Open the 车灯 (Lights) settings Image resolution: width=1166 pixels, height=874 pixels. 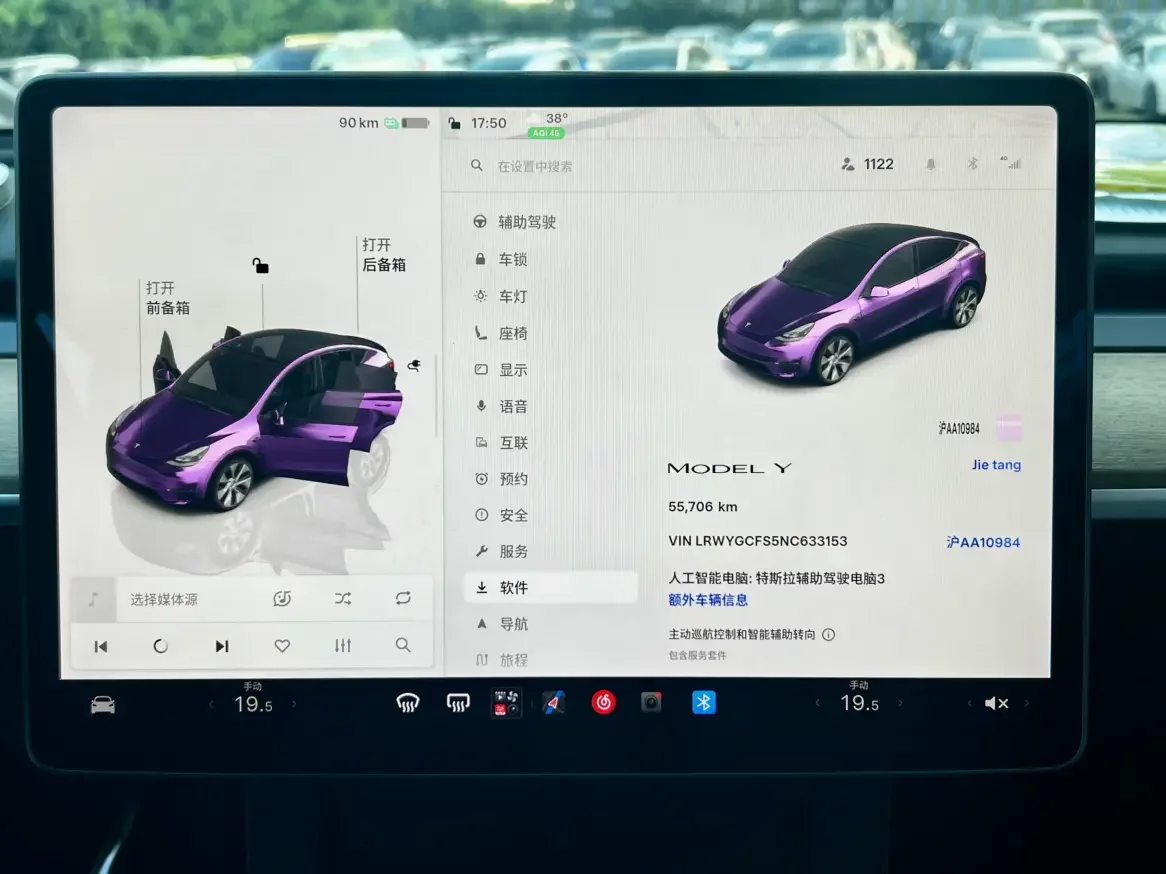pos(500,296)
